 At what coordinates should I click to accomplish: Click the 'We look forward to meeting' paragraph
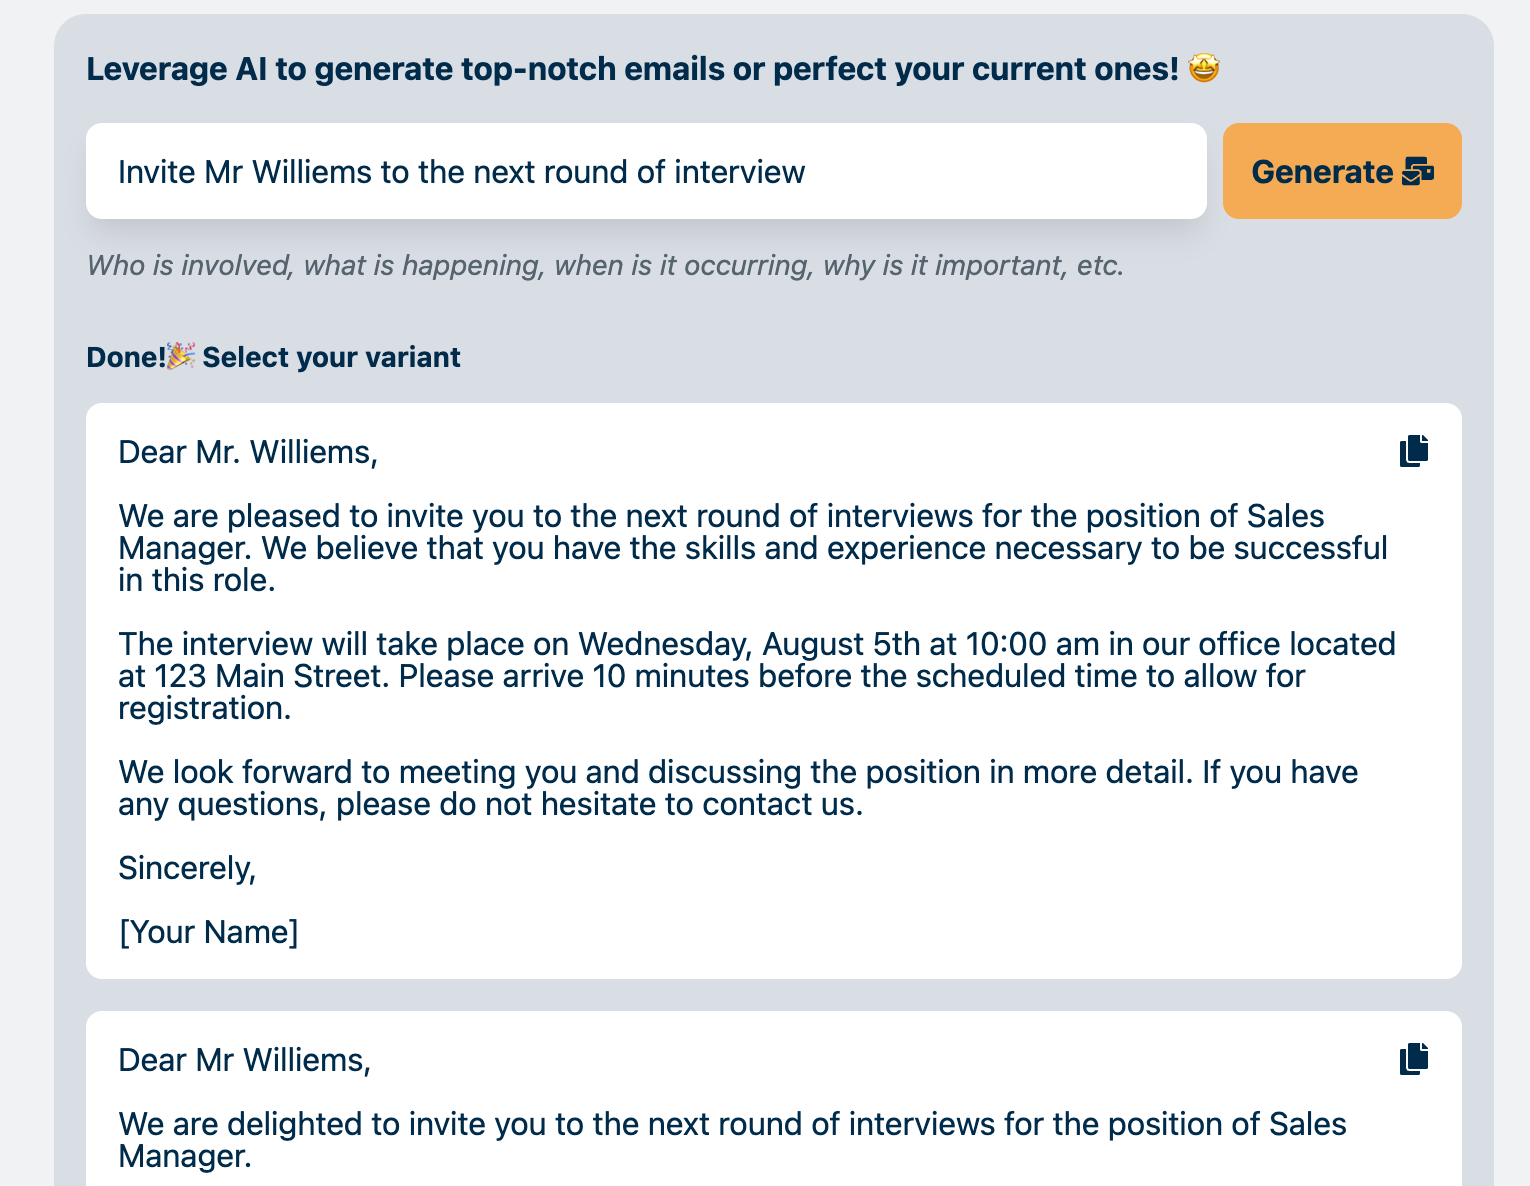pos(737,788)
